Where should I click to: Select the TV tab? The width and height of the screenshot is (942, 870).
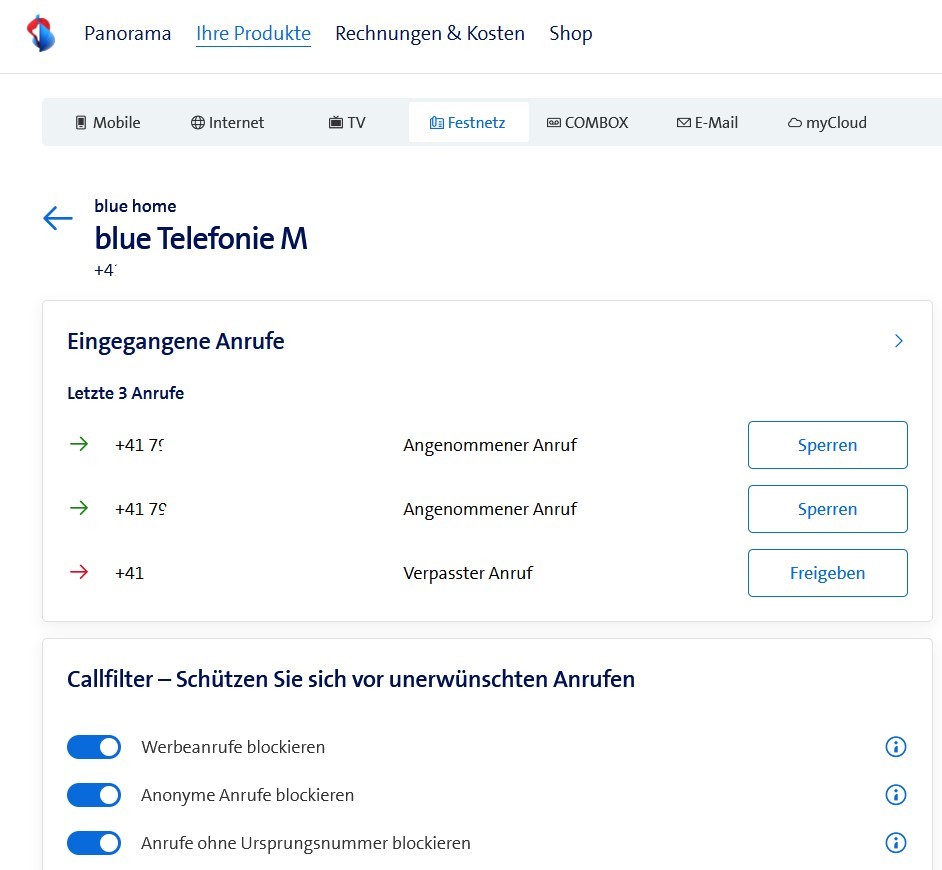[x=347, y=123]
